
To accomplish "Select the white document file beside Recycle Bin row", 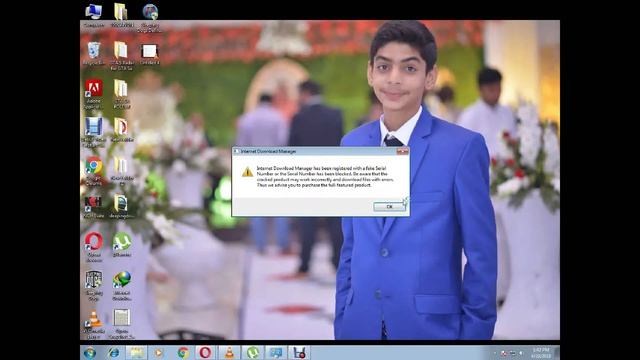I will pos(150,54).
